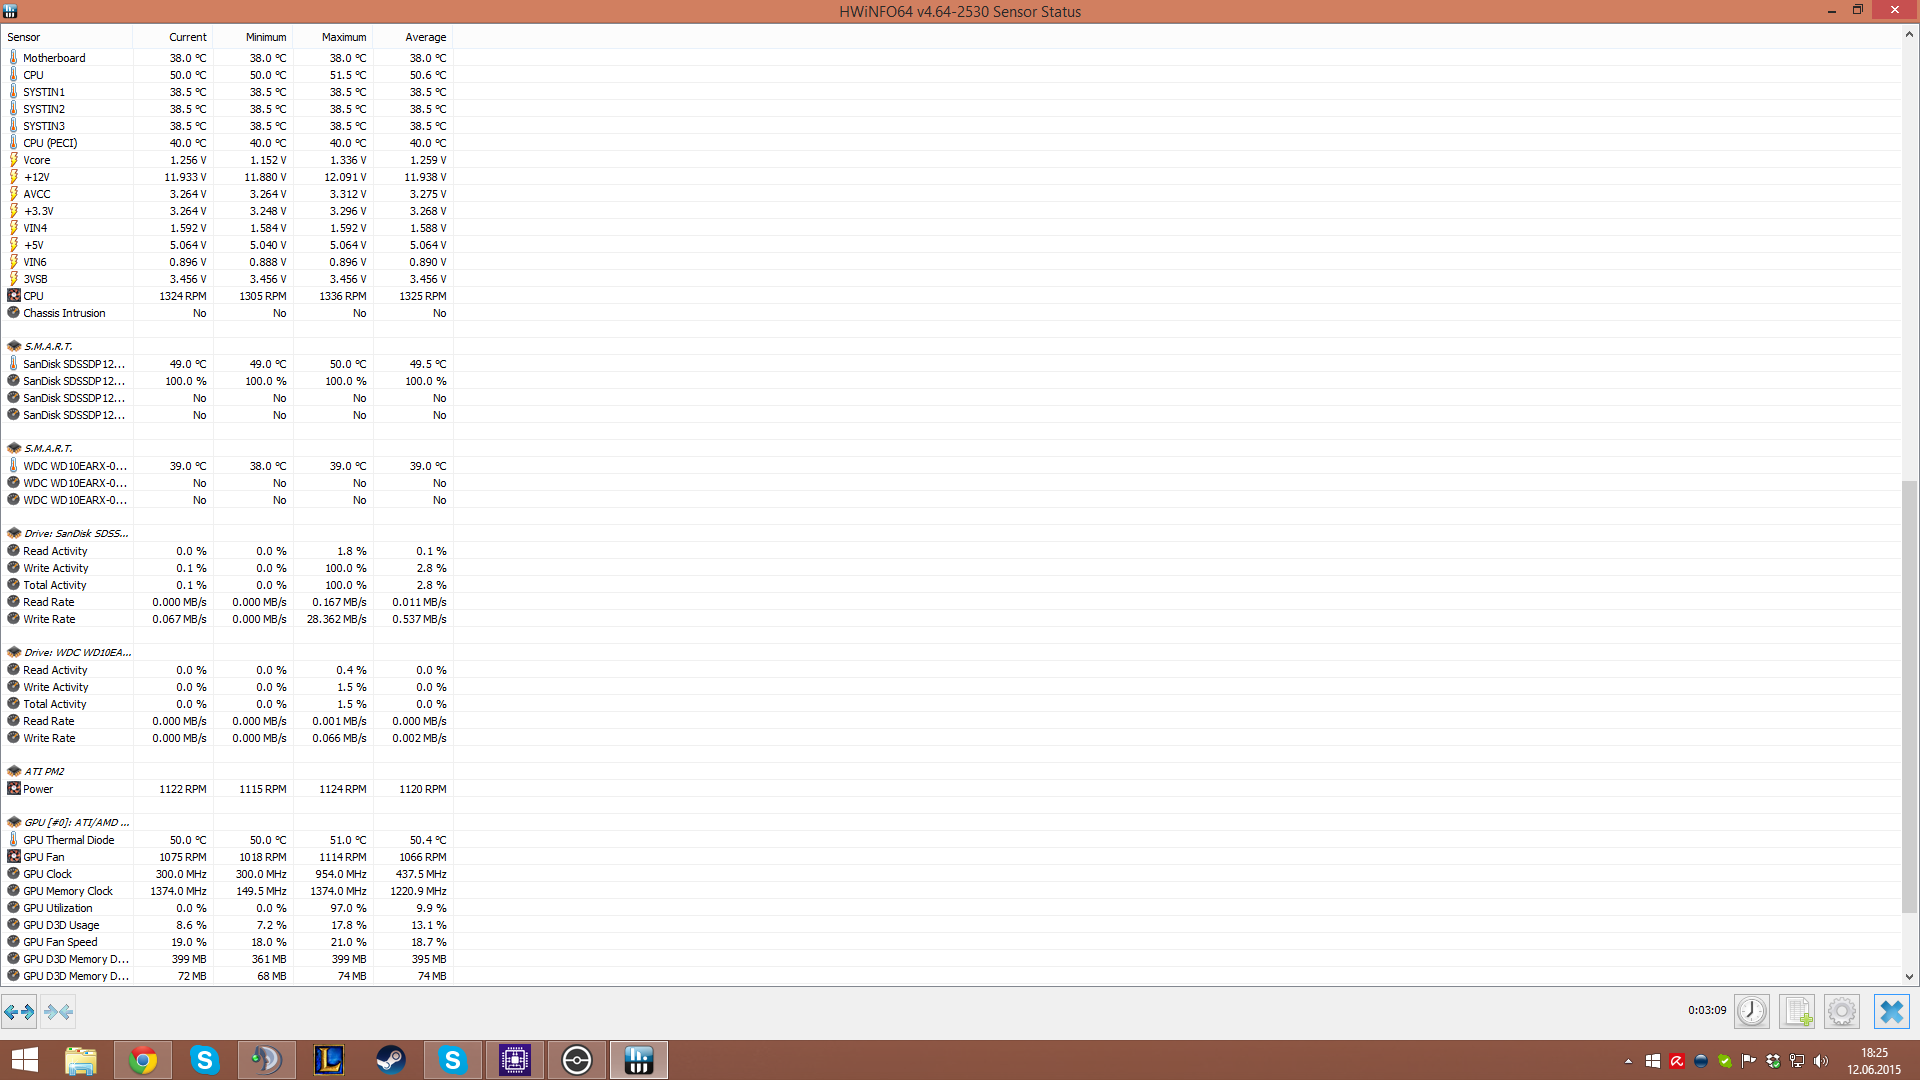Click the Avira tray icon
Screen dimensions: 1920x1080
coord(1677,1061)
